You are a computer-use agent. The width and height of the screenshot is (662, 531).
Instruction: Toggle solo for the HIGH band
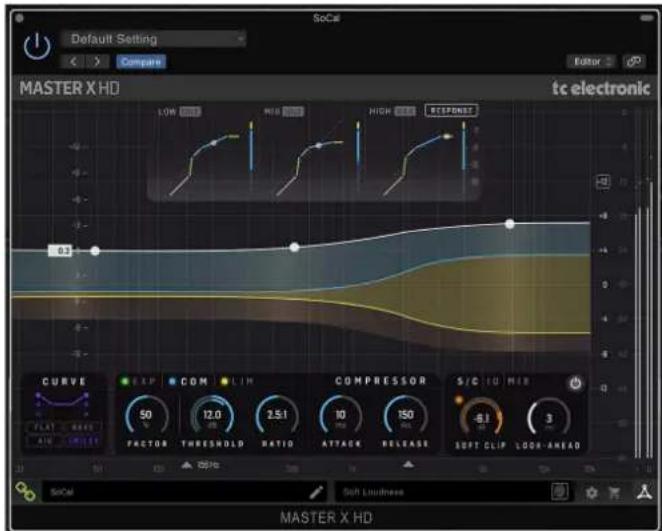pyautogui.click(x=405, y=111)
